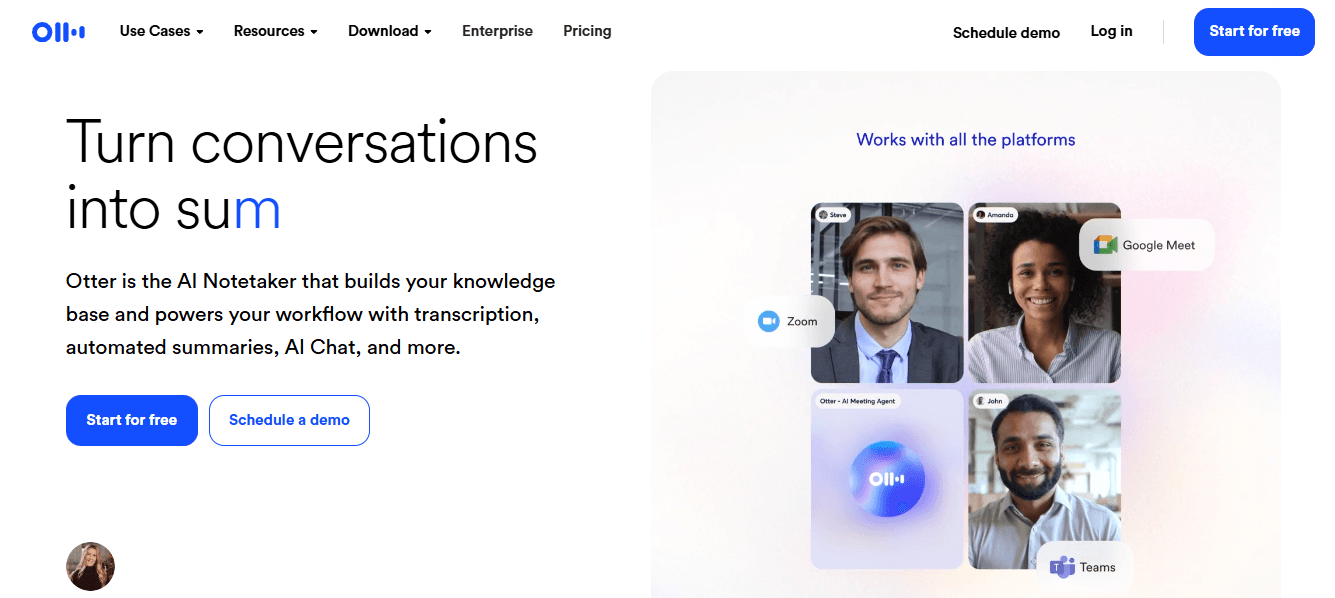Screen dimensions: 1335x598
Task: Click the woman's round avatar photo
Action: (90, 566)
